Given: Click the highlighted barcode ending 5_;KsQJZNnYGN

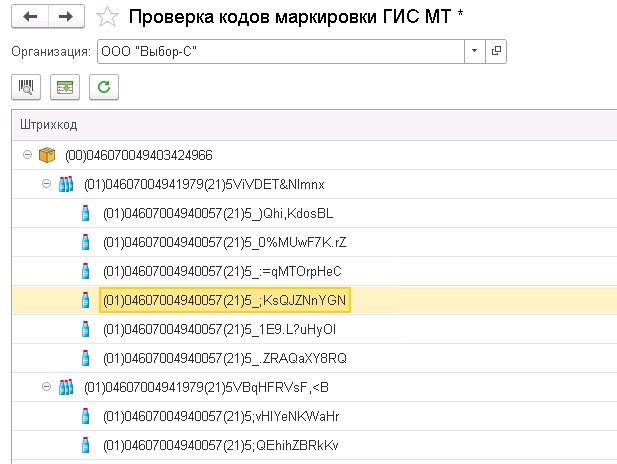Looking at the screenshot, I should [225, 300].
